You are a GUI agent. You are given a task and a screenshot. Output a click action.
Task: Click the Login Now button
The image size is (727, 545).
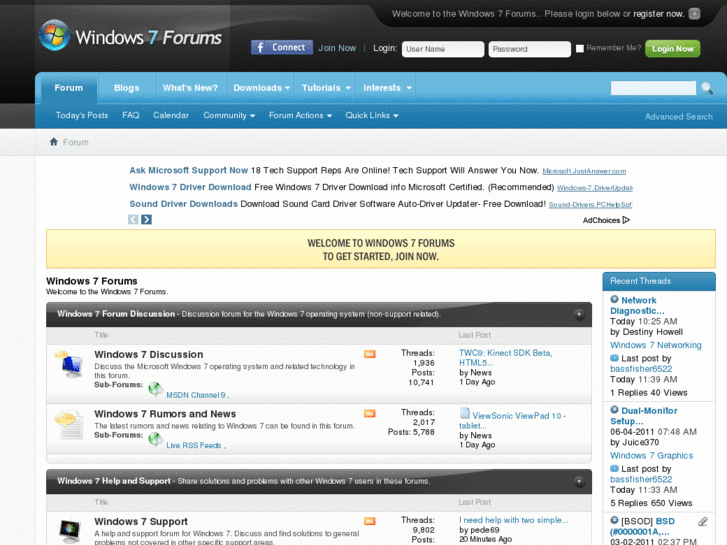click(x=672, y=49)
